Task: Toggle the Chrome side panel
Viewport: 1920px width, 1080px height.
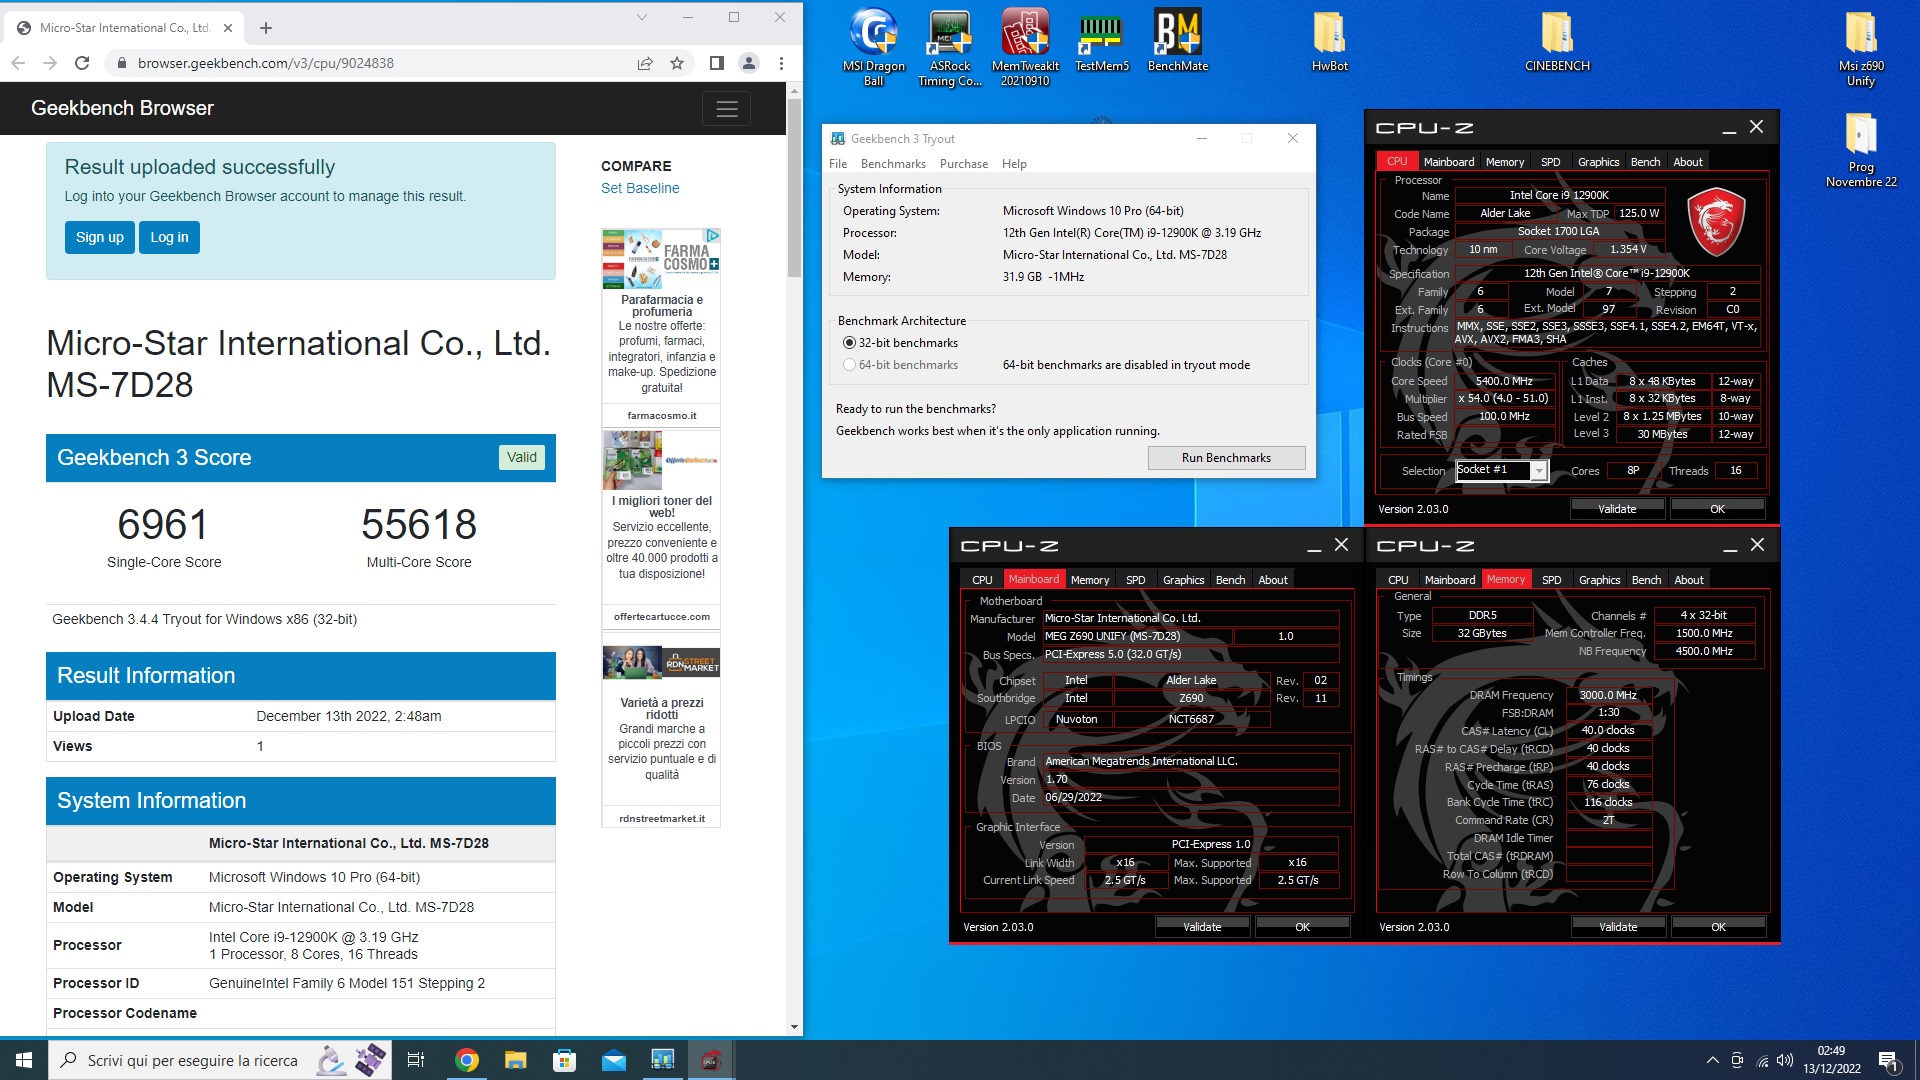Action: (x=716, y=63)
